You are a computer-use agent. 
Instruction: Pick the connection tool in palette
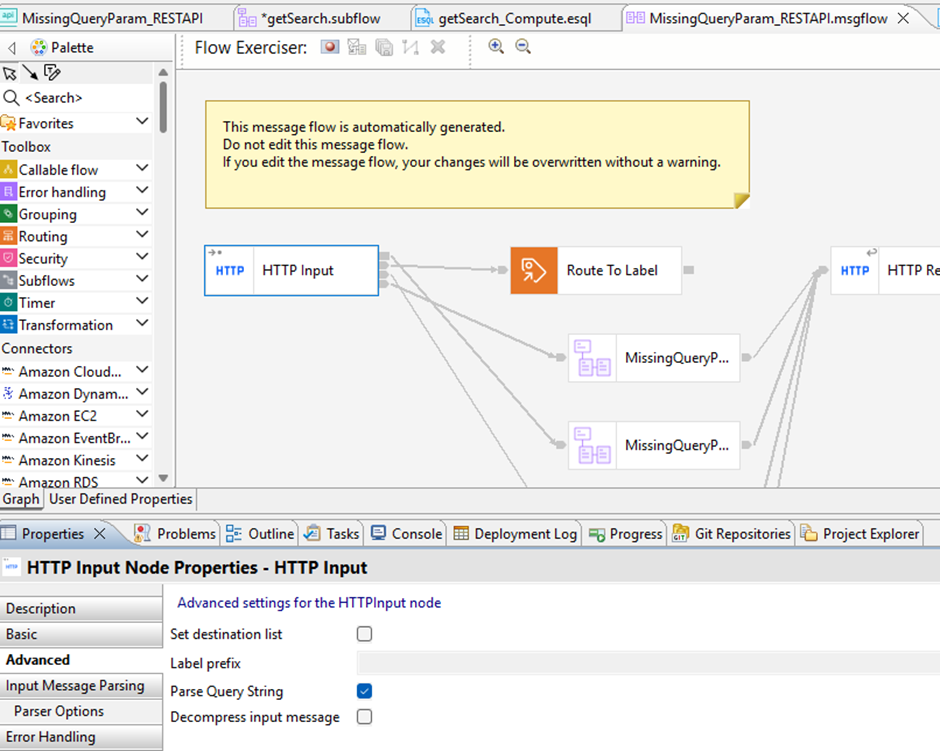pos(29,73)
